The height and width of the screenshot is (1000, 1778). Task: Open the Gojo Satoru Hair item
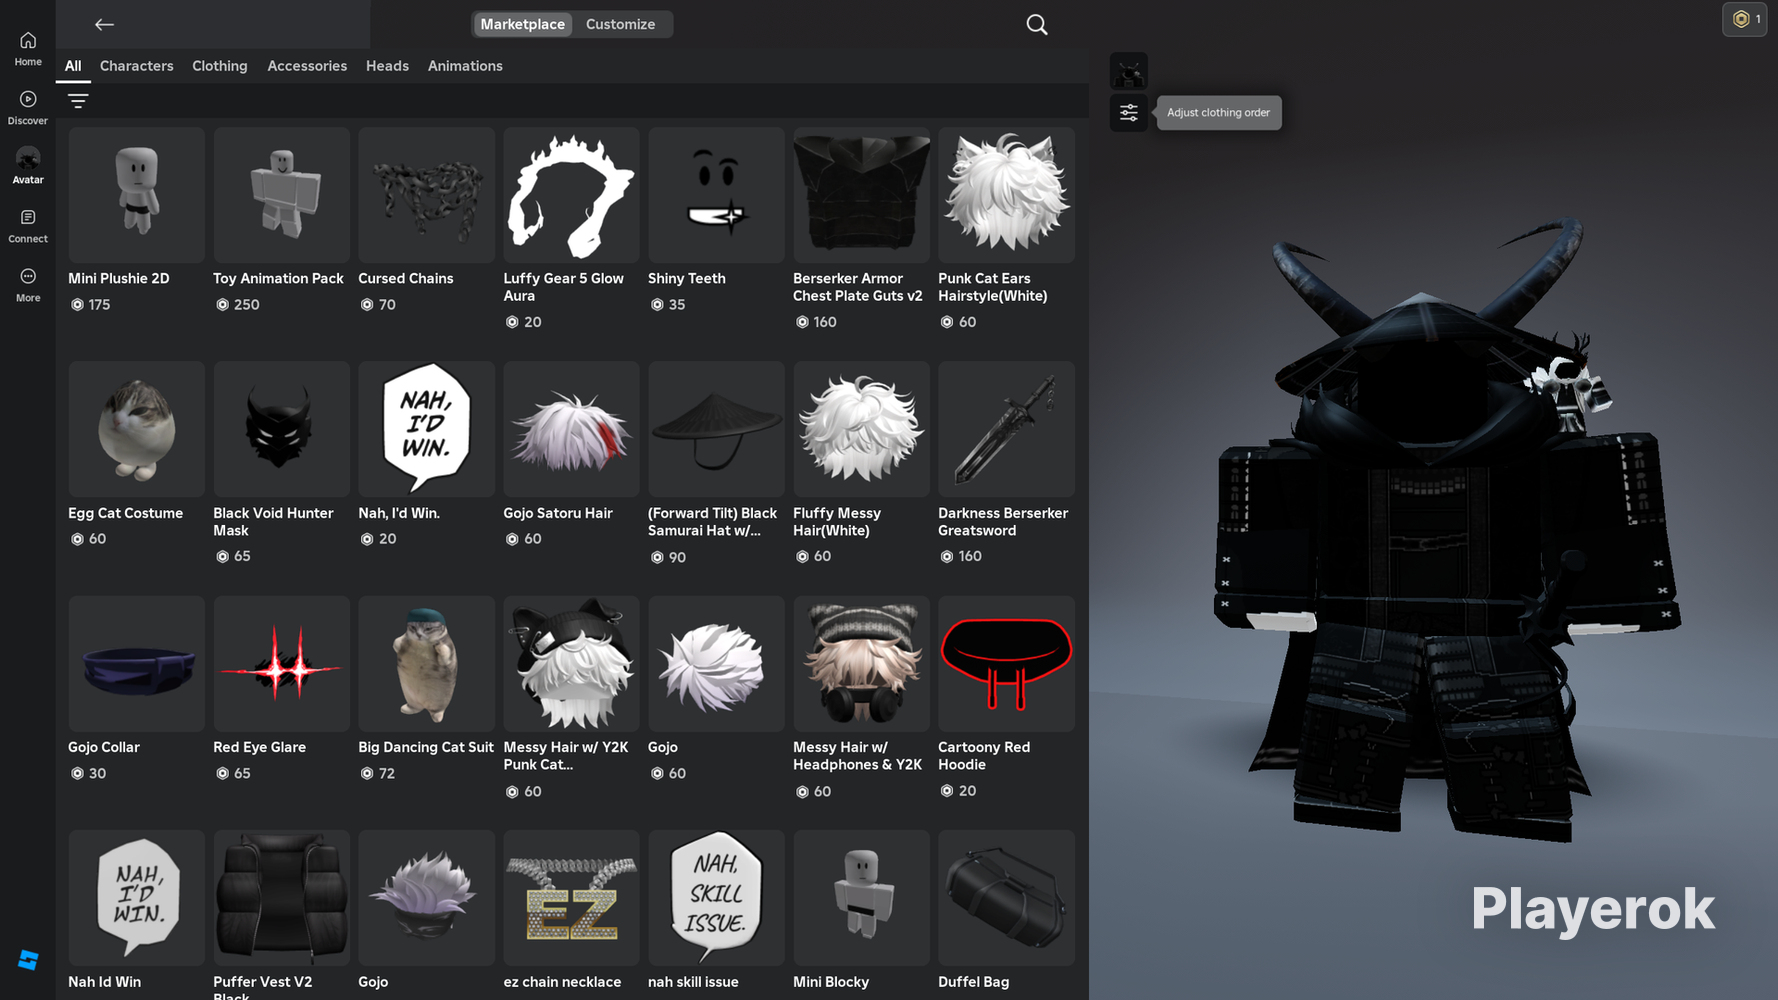572,430
